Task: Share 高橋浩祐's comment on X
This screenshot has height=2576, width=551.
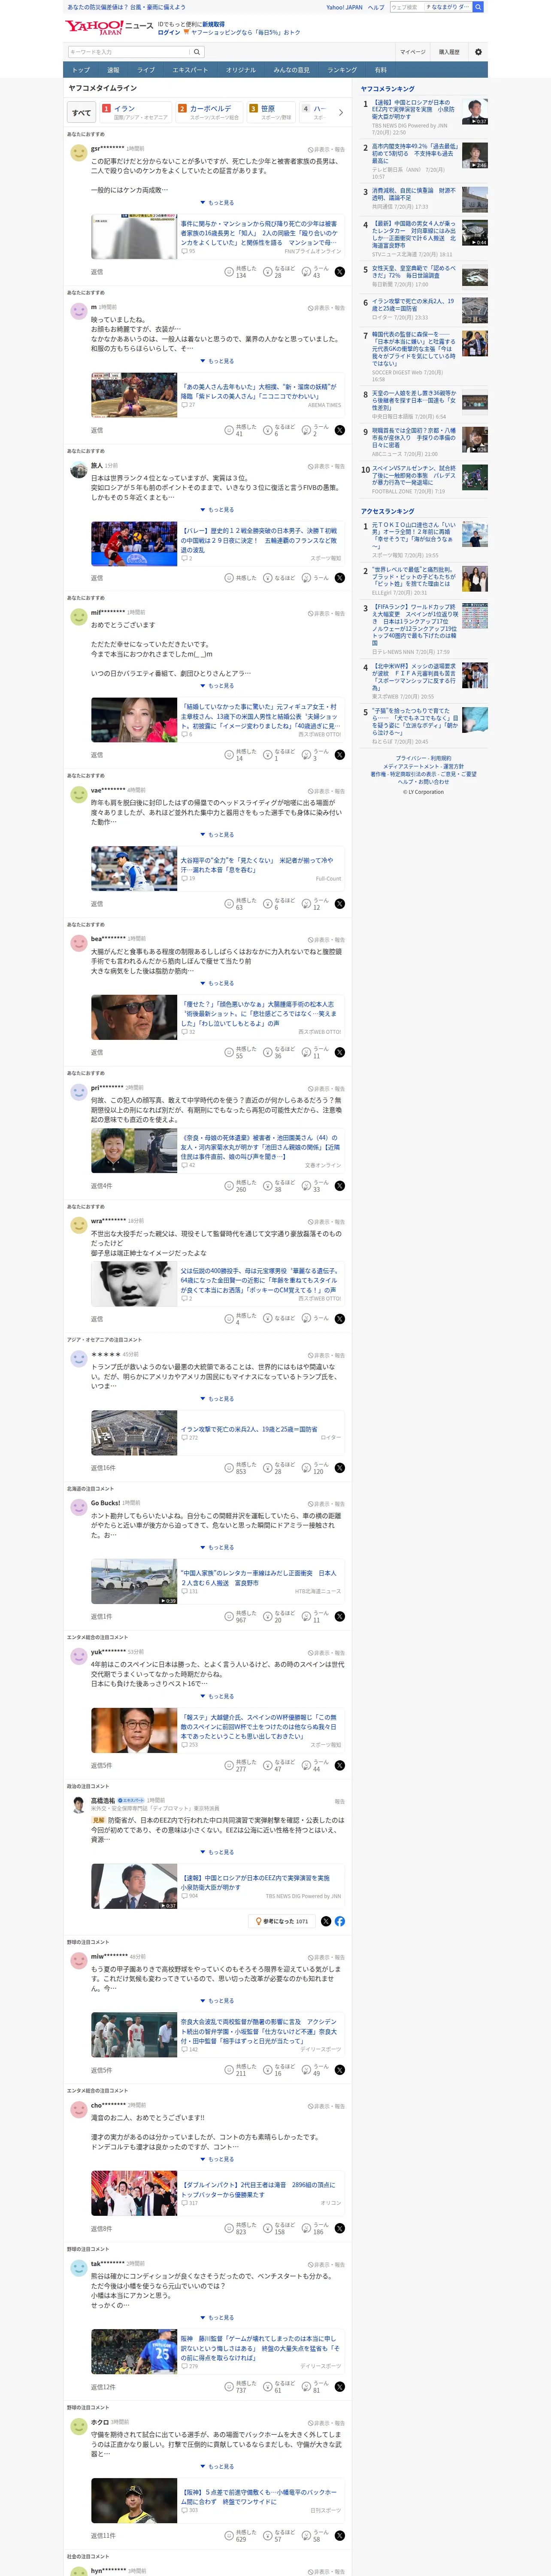Action: tap(326, 1921)
